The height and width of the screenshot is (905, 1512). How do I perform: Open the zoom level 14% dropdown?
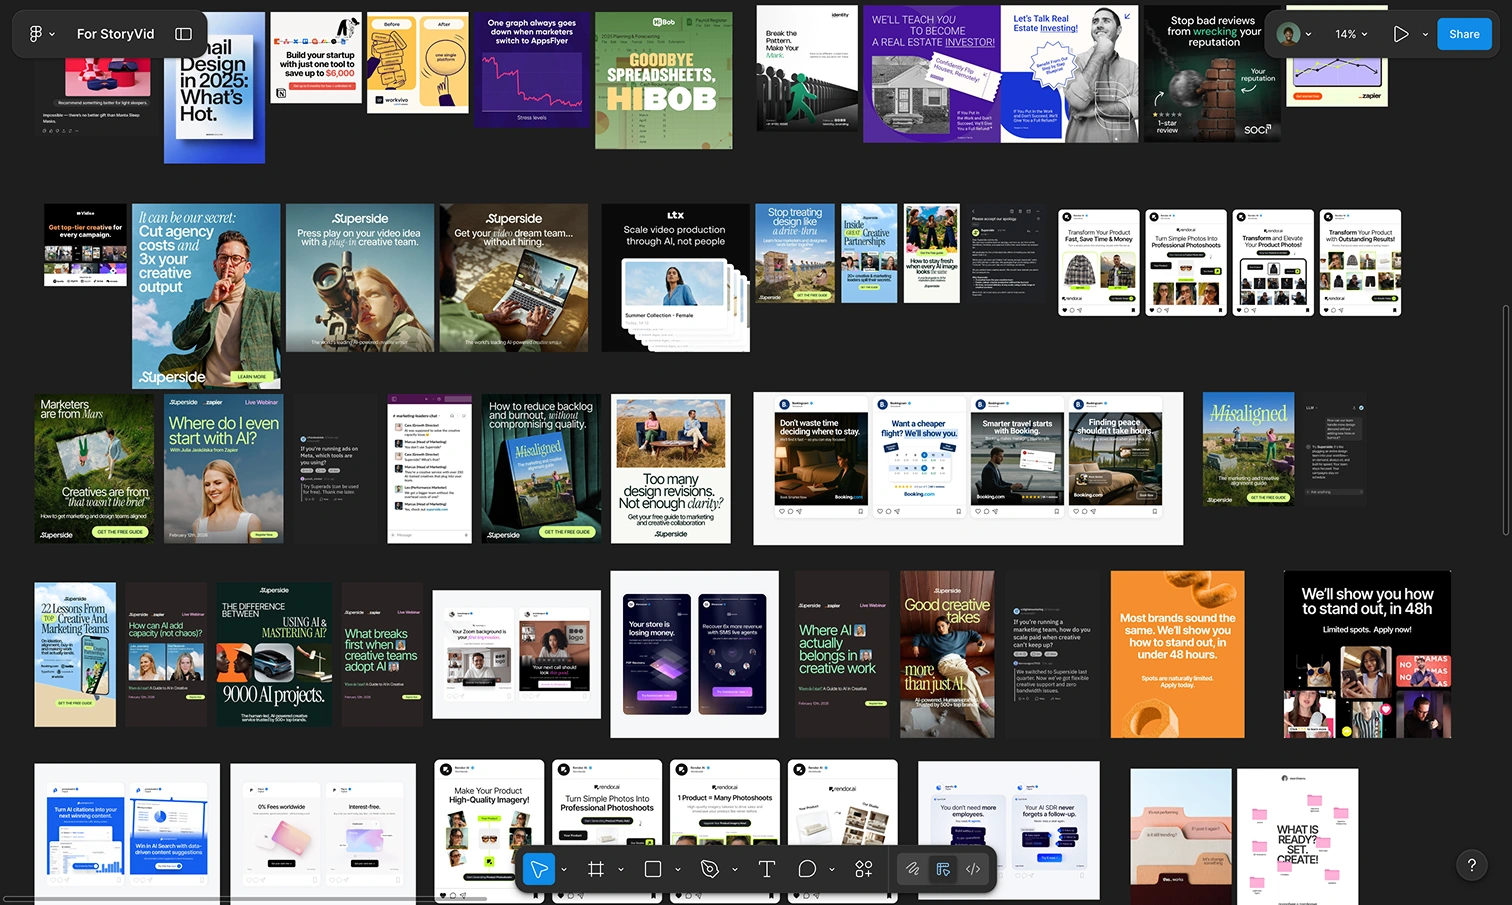(x=1349, y=33)
